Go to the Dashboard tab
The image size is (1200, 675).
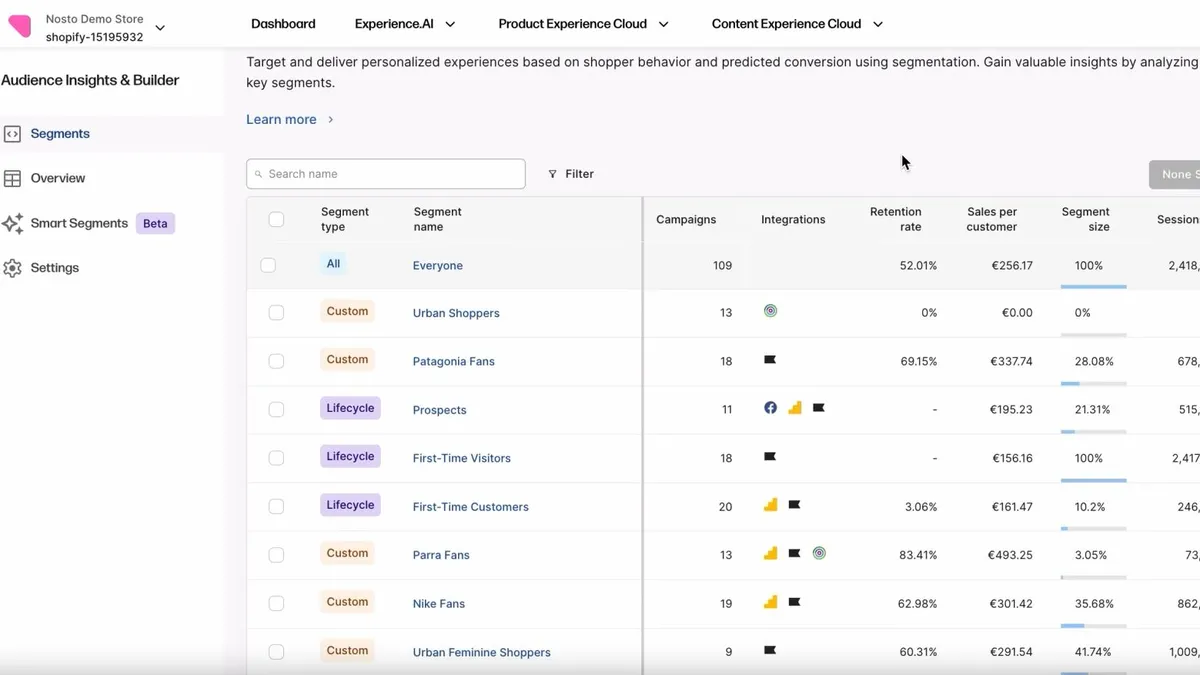[283, 24]
